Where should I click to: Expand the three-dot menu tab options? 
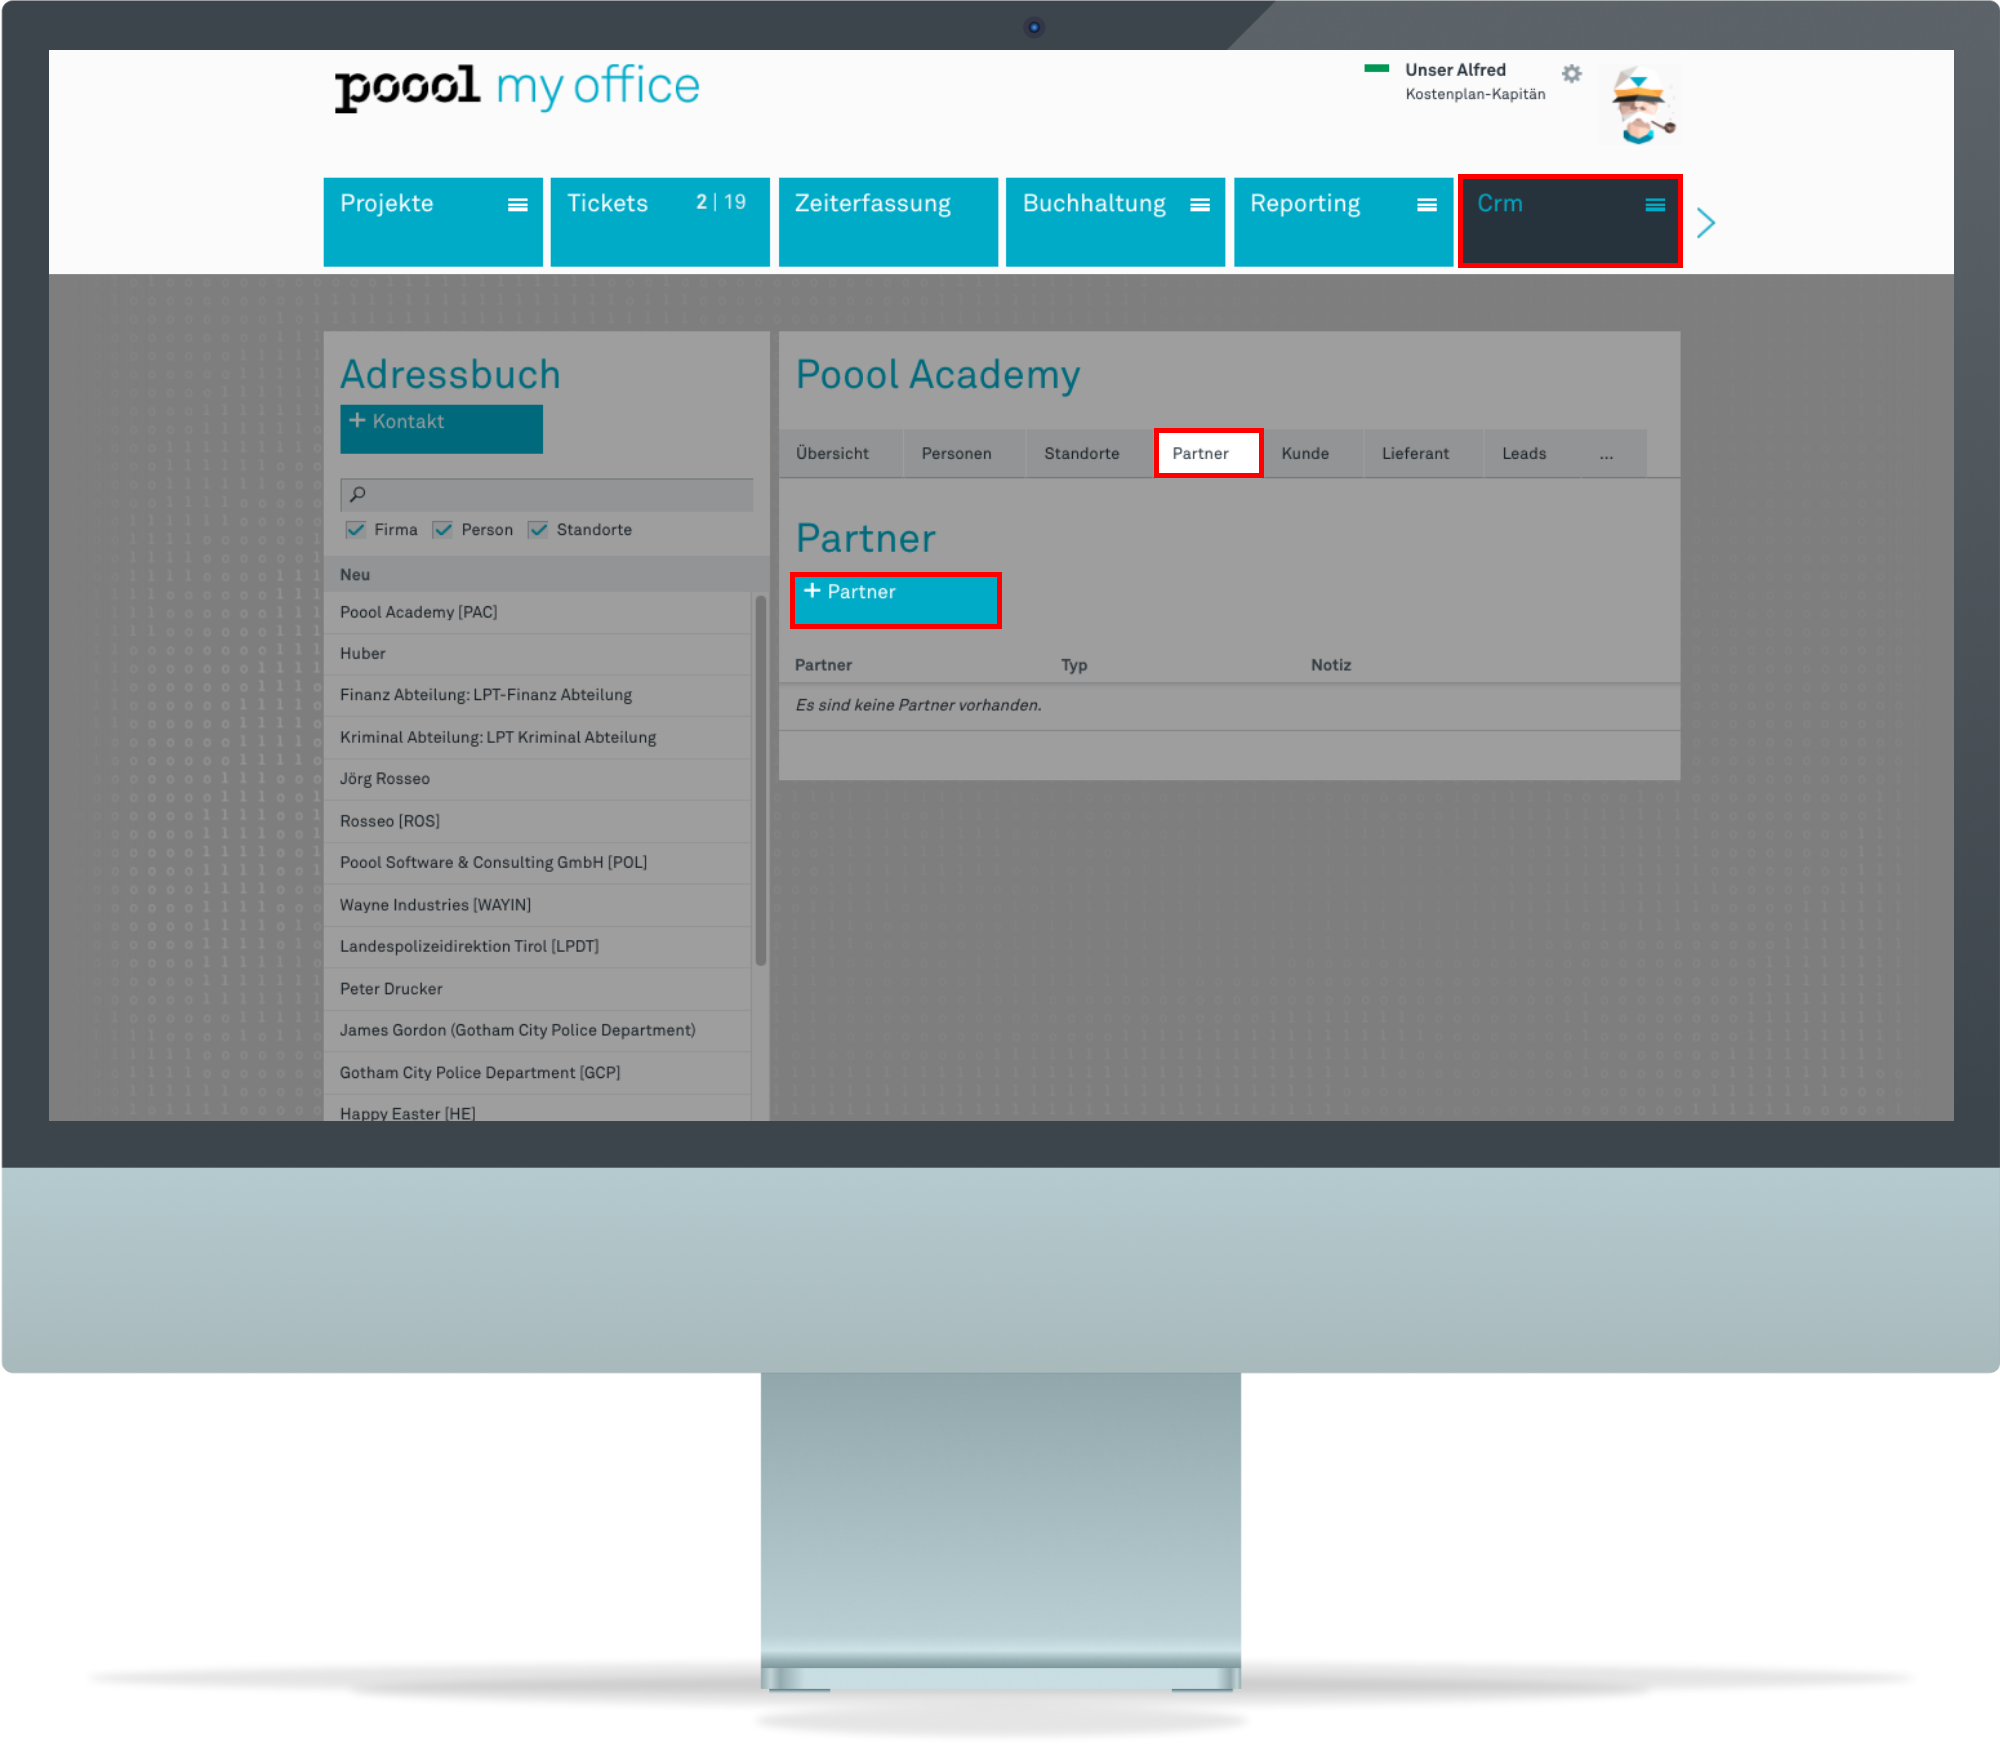point(1607,454)
